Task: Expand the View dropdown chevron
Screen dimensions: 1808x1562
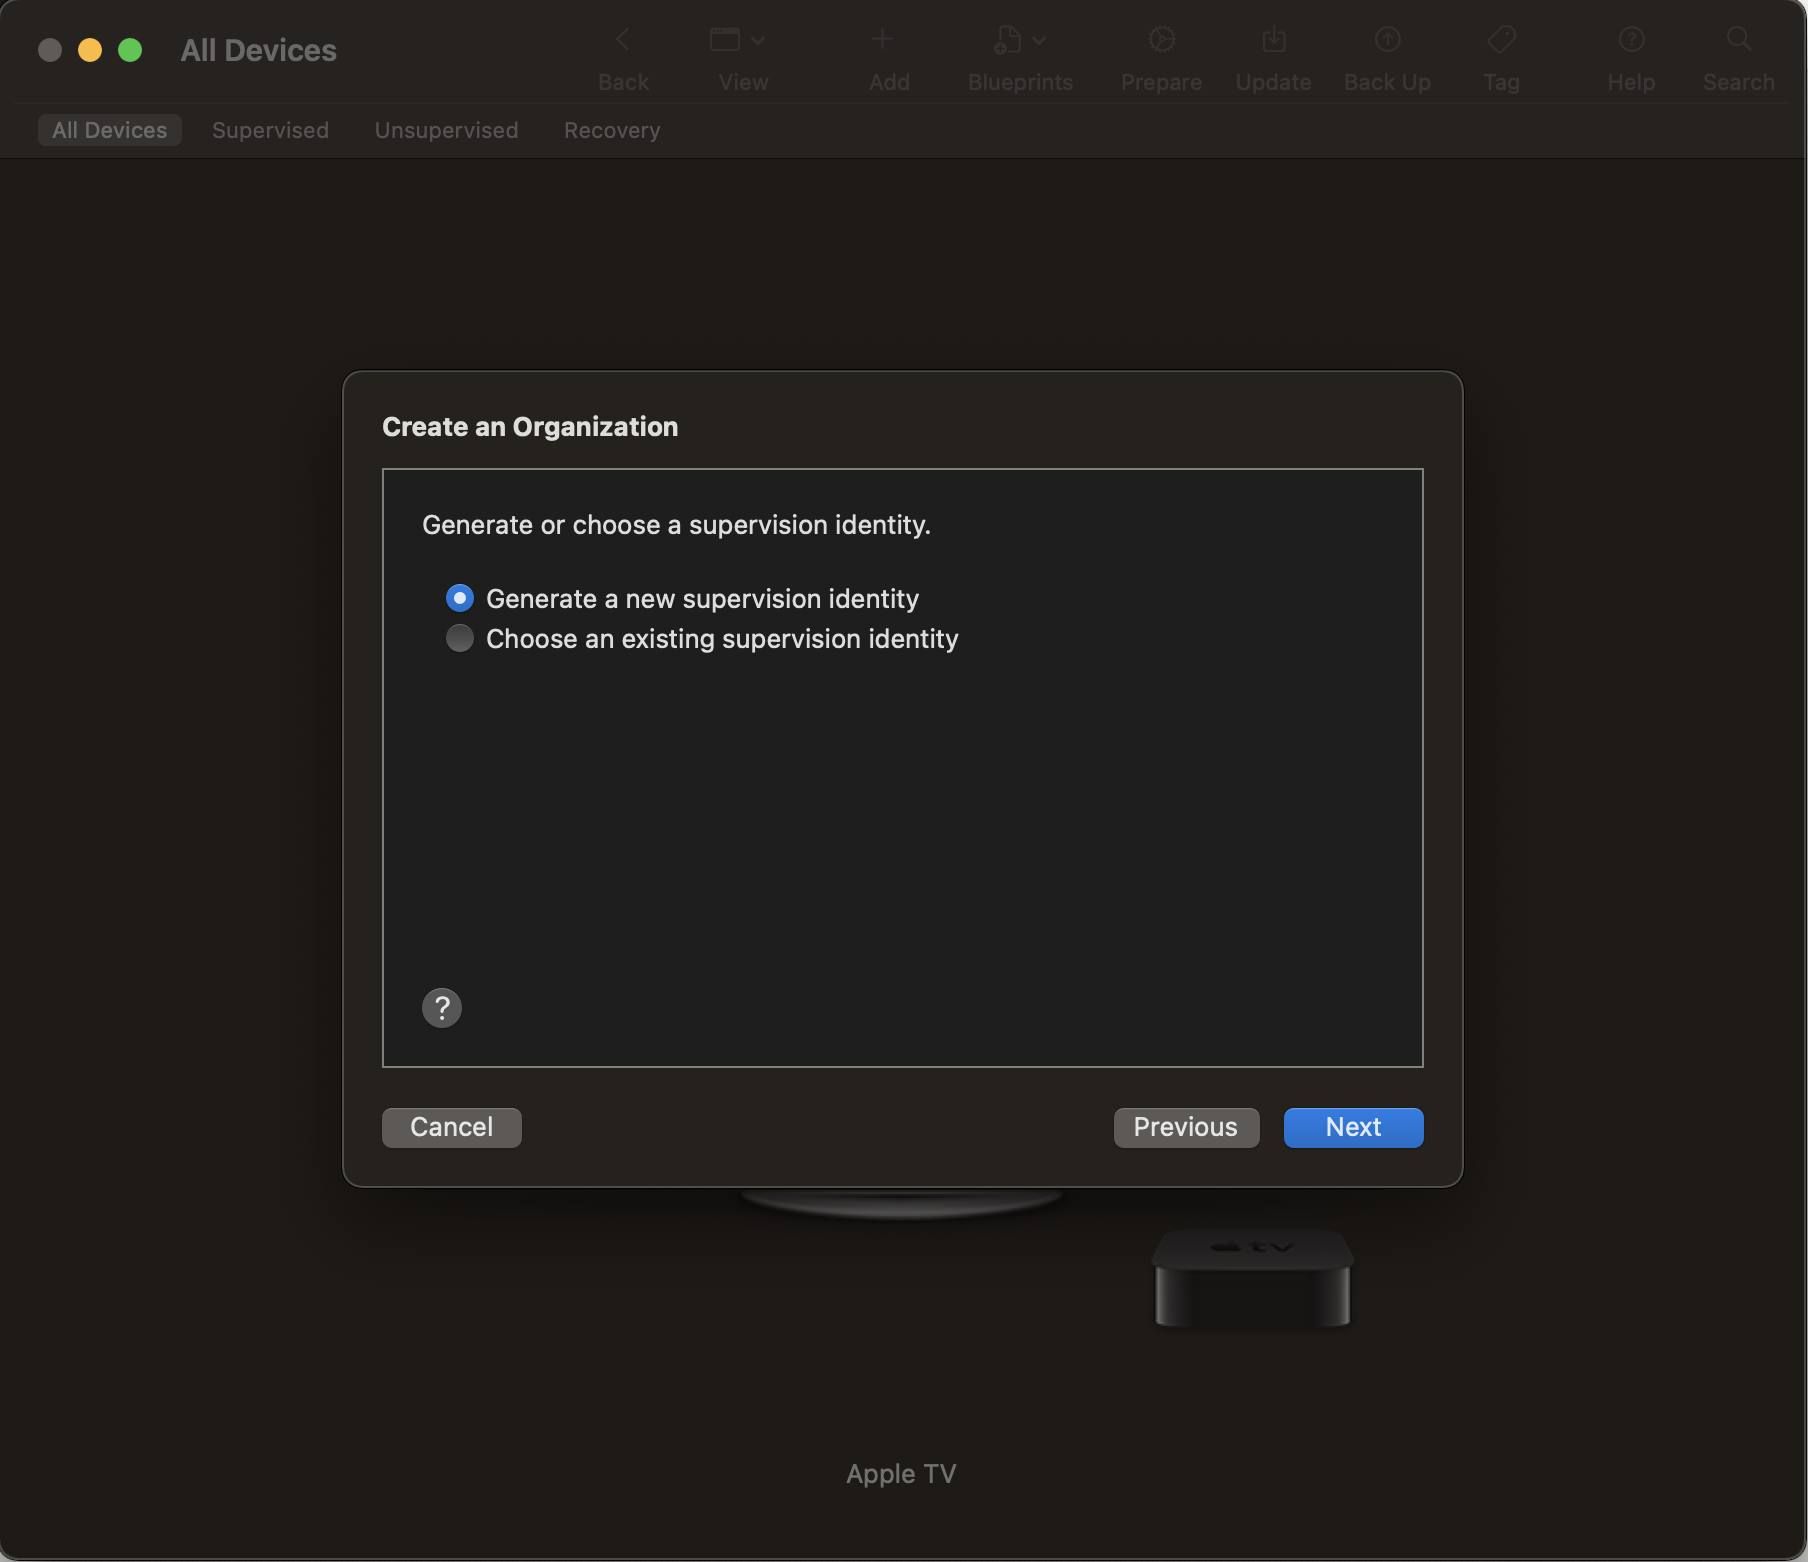Action: point(758,41)
